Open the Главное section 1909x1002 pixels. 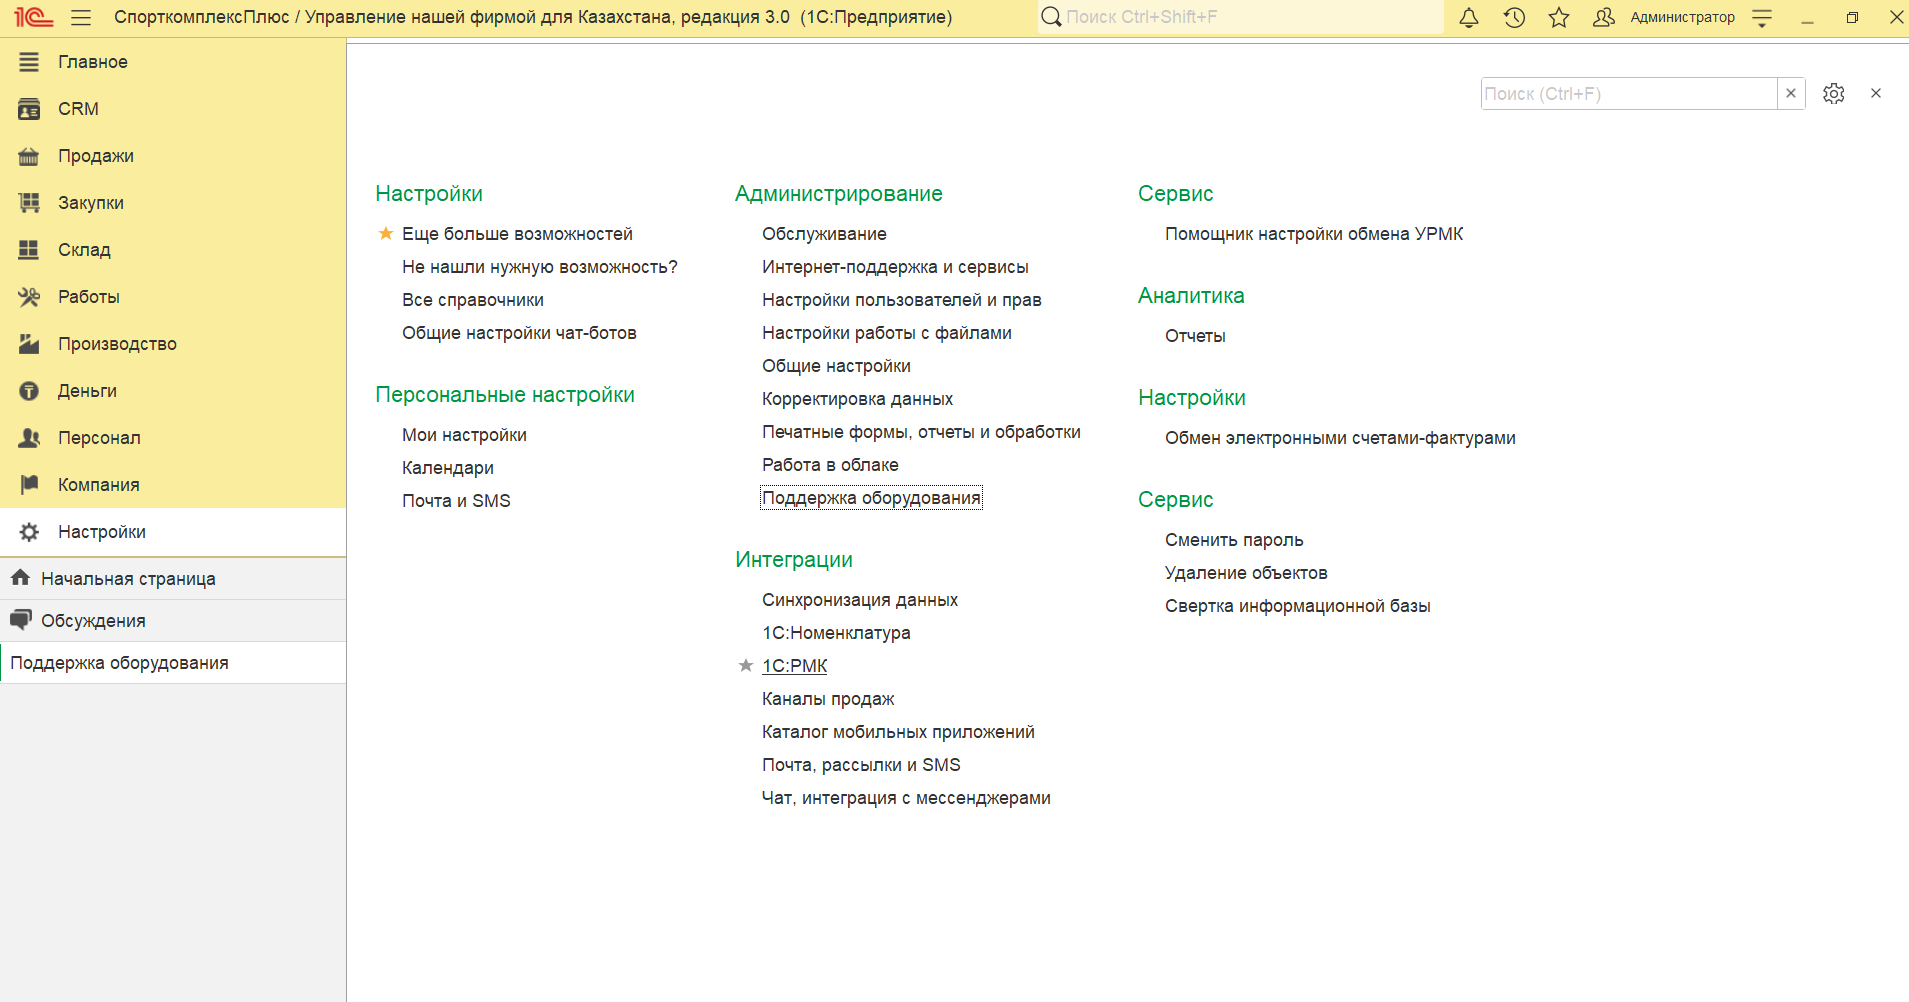coord(173,62)
